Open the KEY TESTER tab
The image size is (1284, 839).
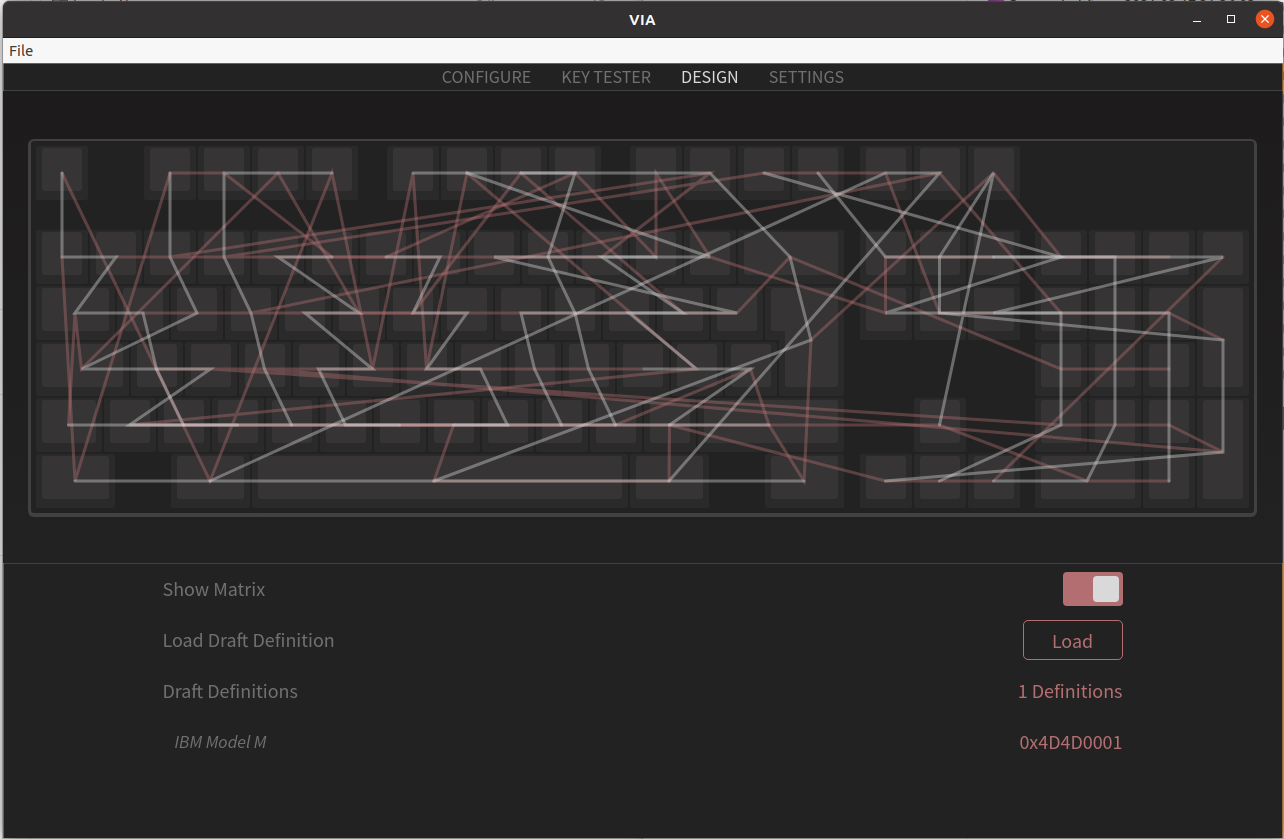click(606, 77)
